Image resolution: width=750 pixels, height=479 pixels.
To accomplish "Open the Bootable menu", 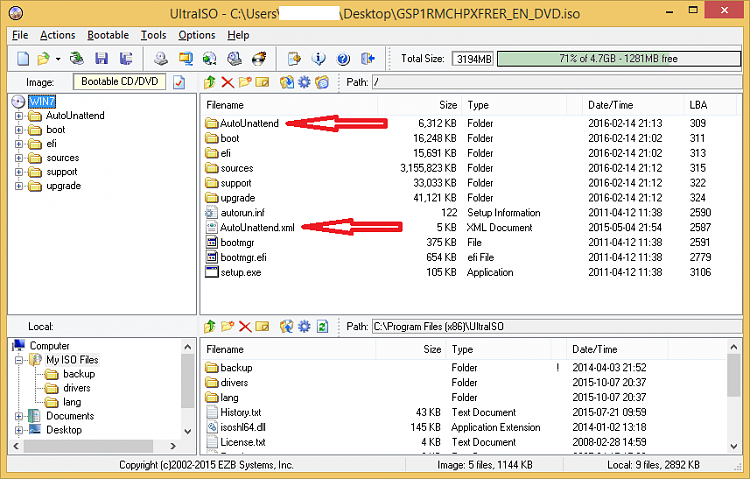I will (x=108, y=35).
